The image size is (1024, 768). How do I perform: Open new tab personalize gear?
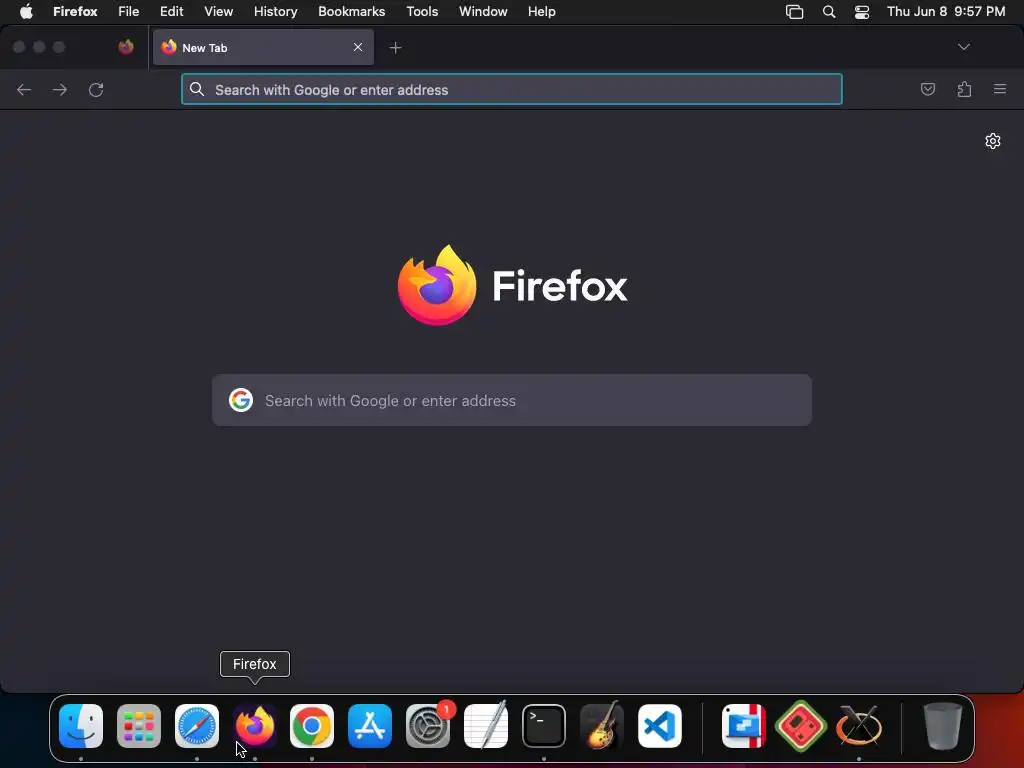point(993,141)
